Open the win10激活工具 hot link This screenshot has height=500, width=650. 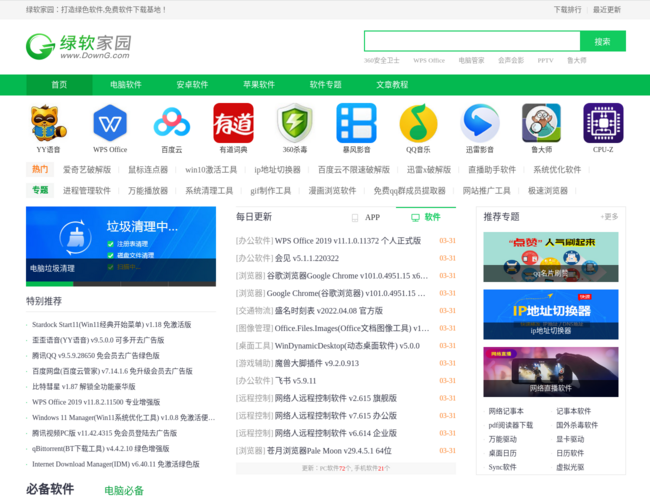tap(211, 170)
